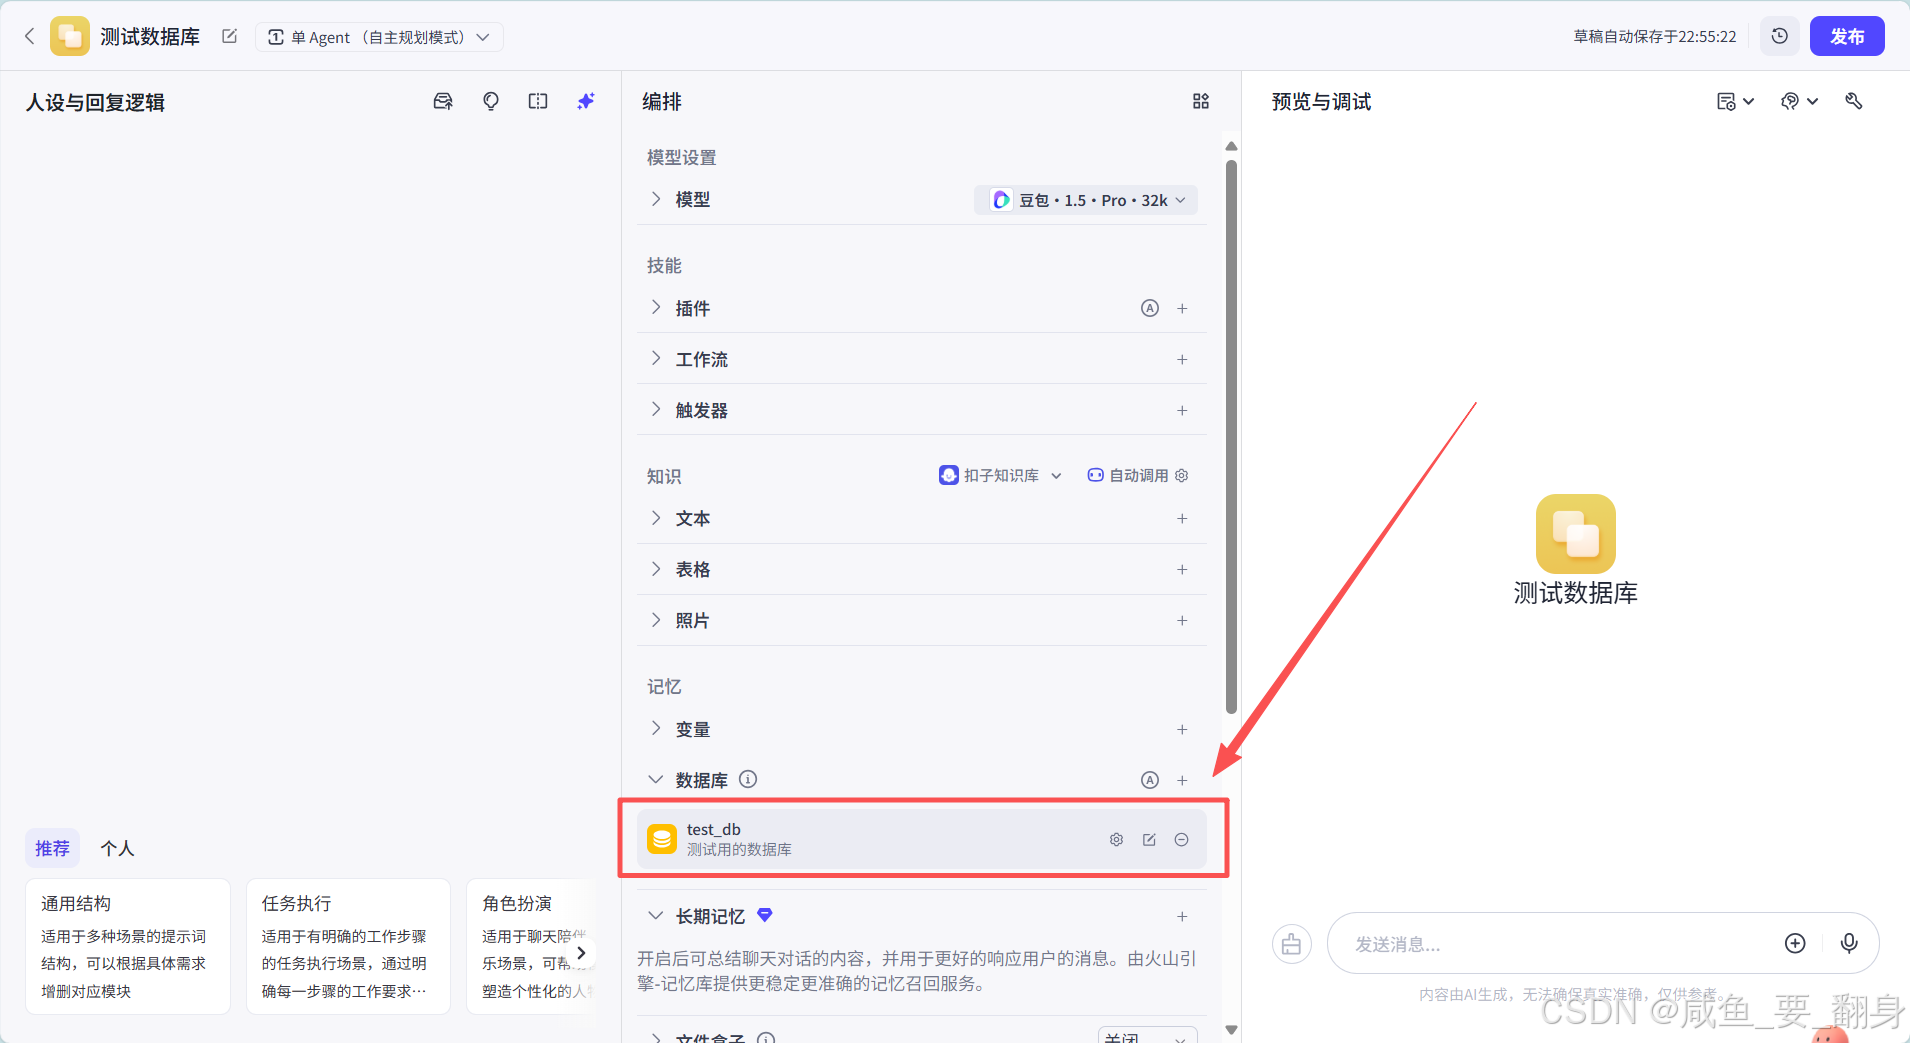The width and height of the screenshot is (1910, 1043).
Task: Expand the 模型 row
Action: point(656,199)
